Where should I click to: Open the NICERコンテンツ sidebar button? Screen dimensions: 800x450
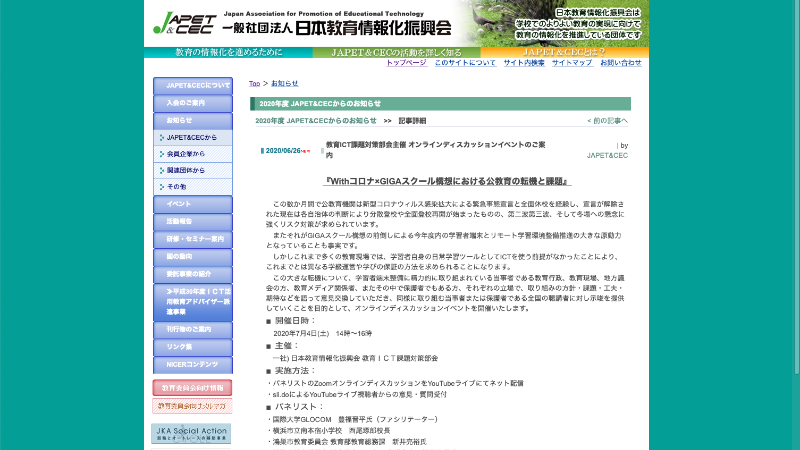[192, 362]
